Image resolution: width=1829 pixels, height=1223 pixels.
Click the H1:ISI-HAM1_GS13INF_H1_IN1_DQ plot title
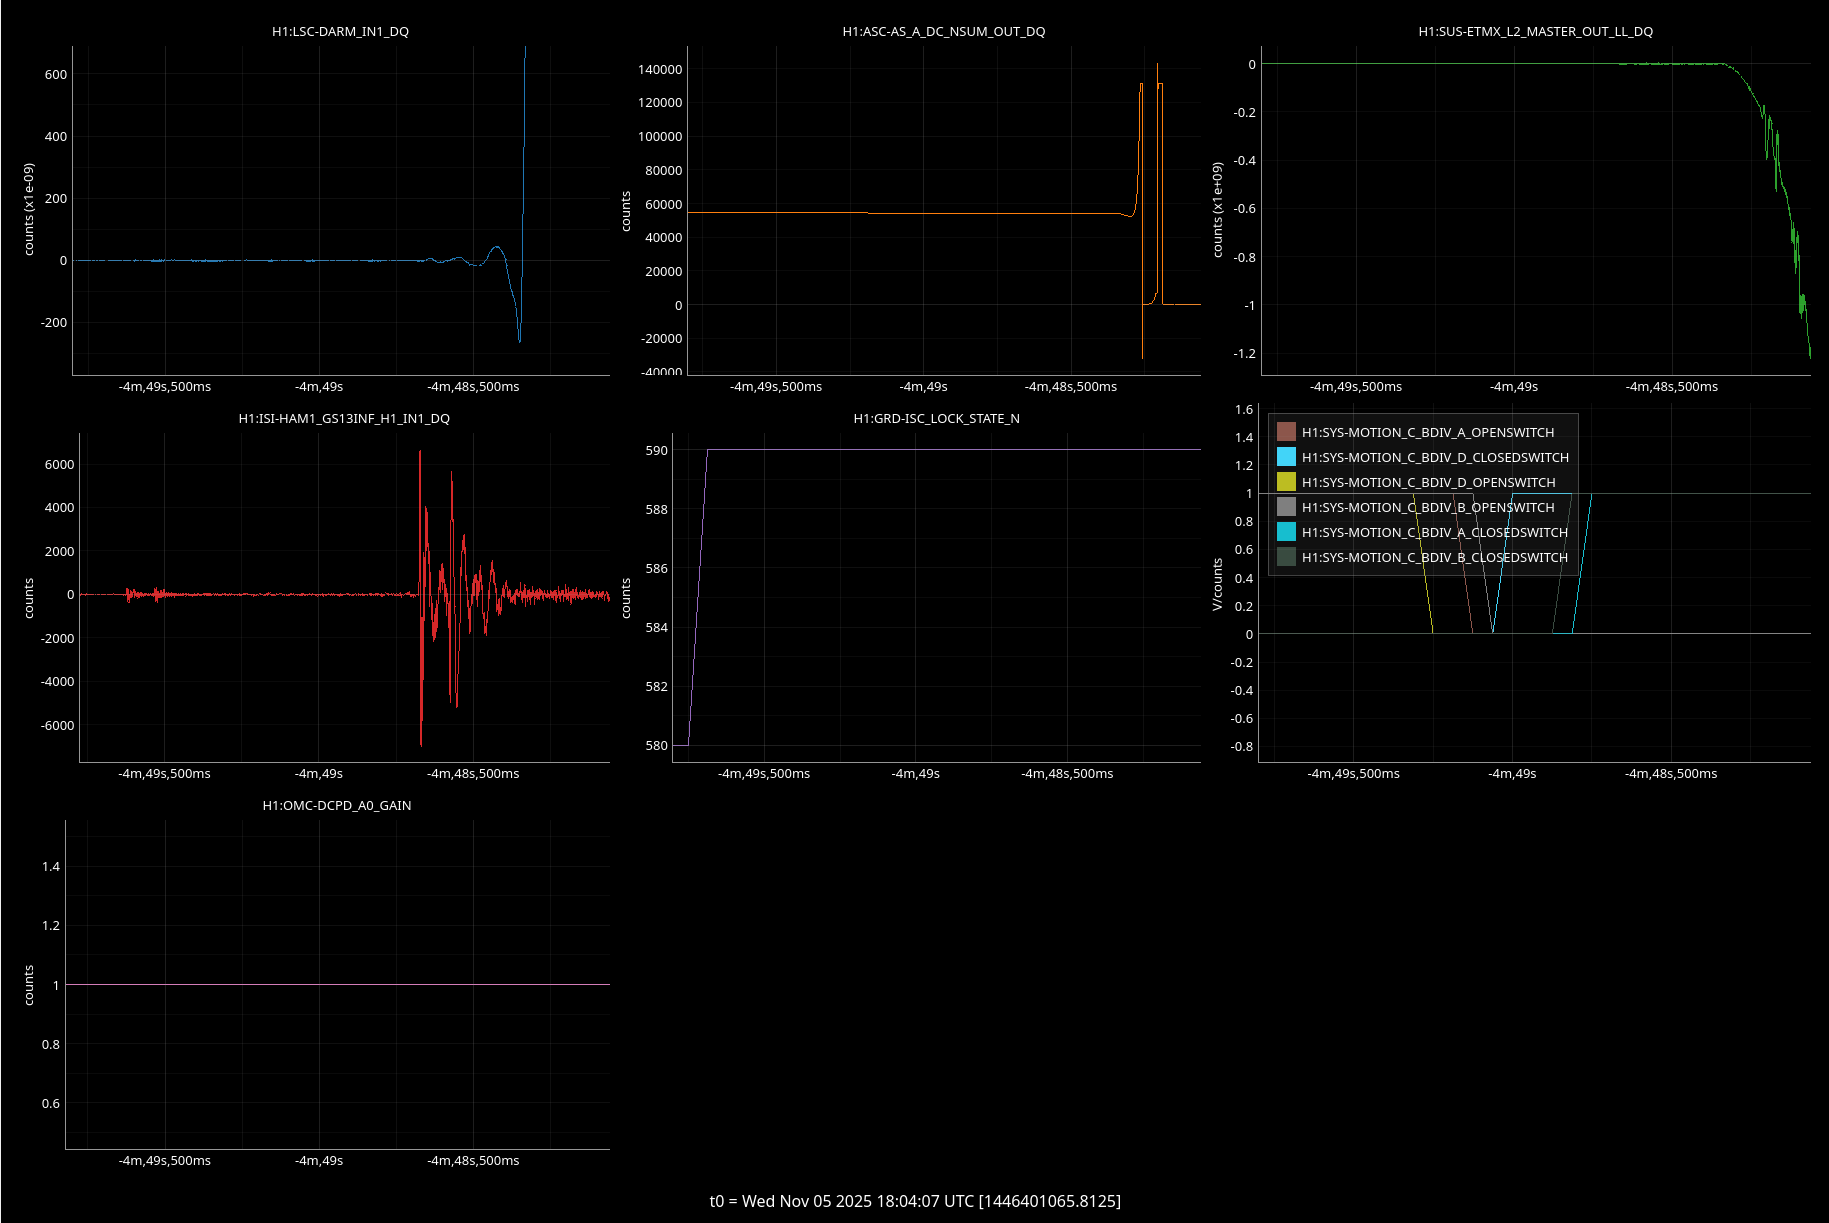pyautogui.click(x=344, y=418)
